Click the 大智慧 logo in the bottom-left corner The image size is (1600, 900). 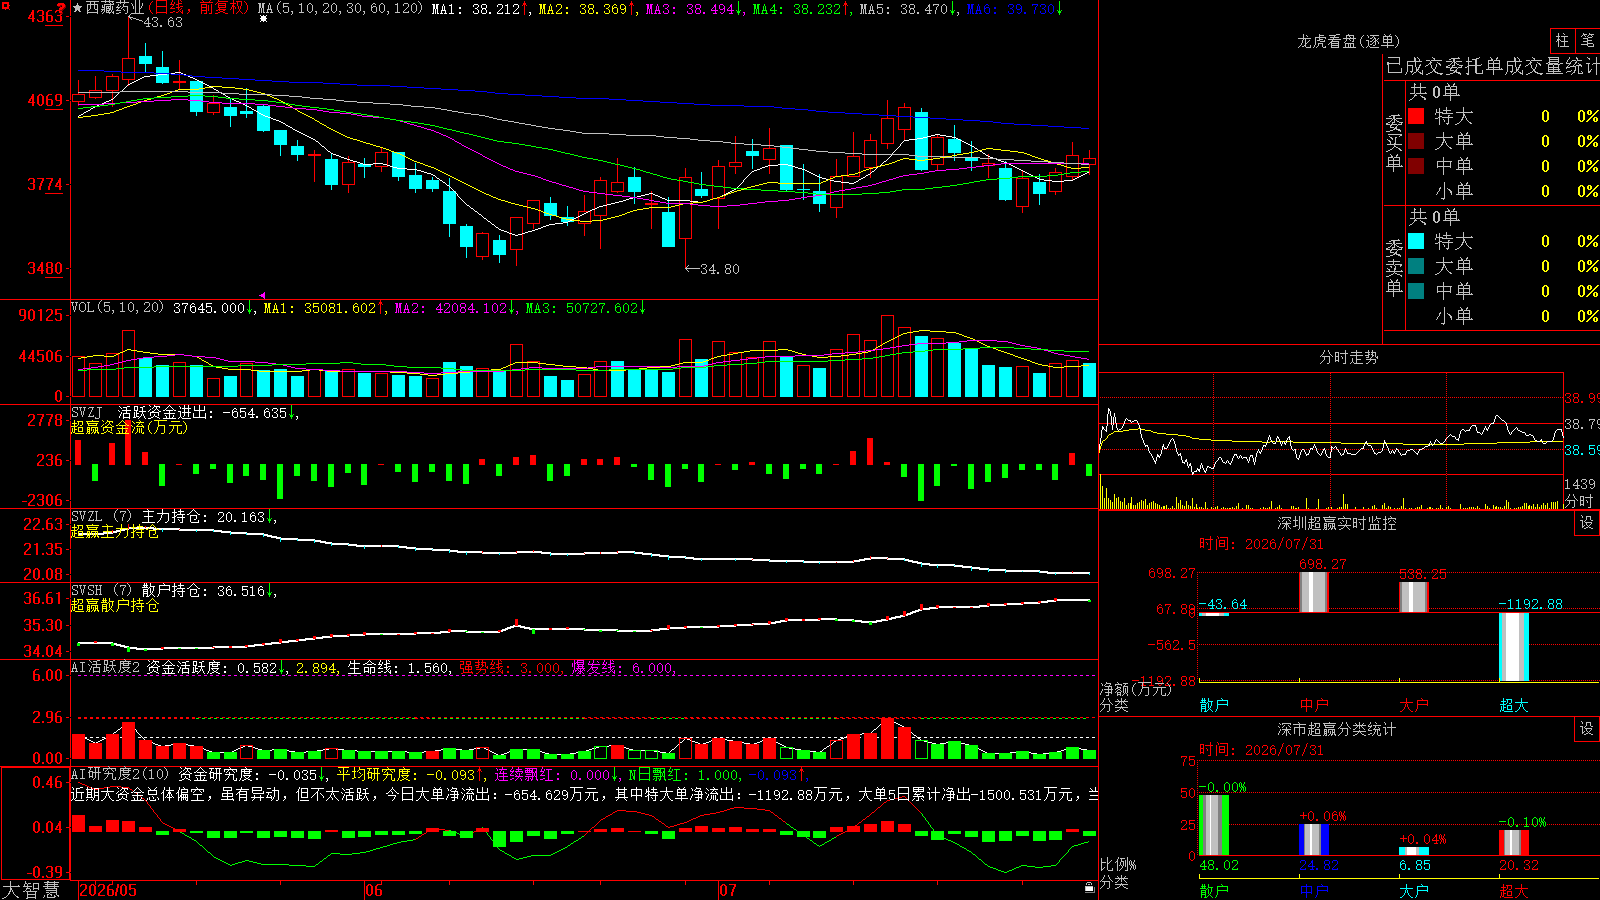[31, 890]
